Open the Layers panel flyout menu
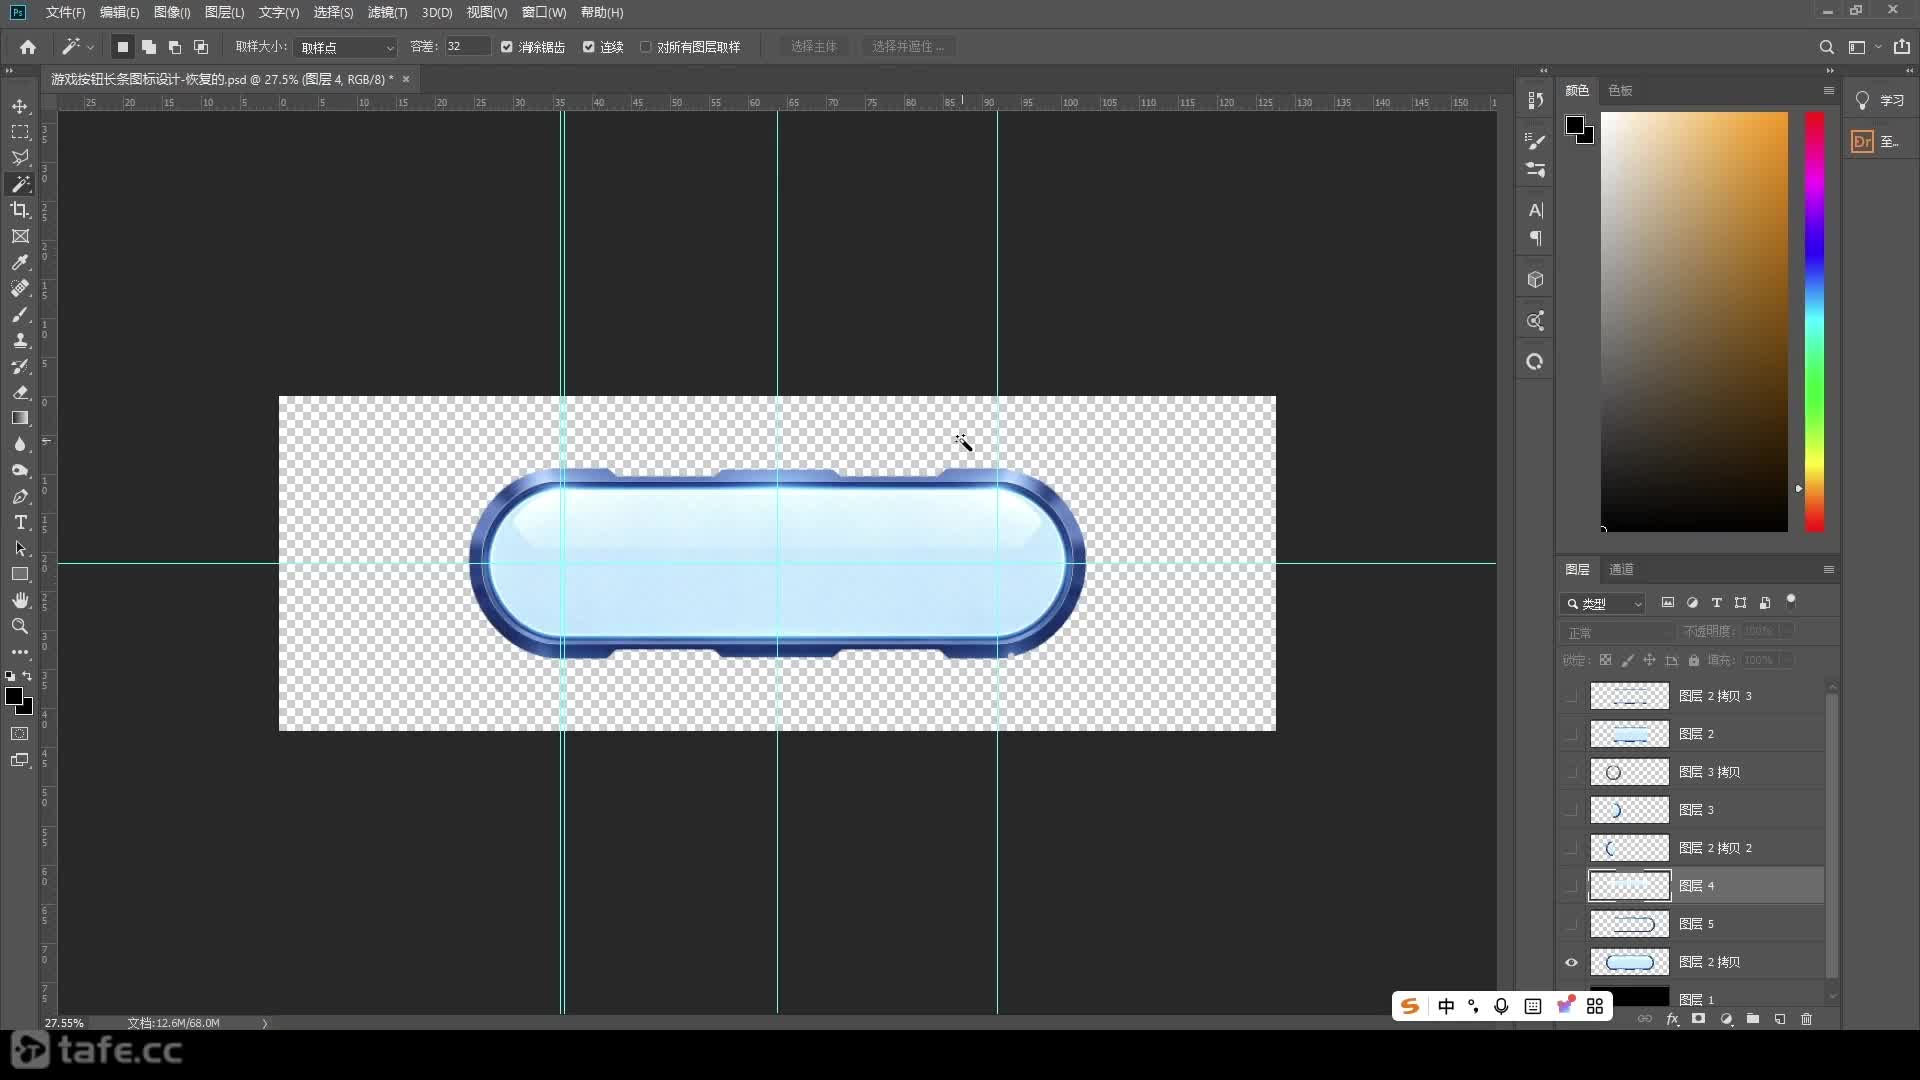The width and height of the screenshot is (1920, 1080). click(1829, 569)
